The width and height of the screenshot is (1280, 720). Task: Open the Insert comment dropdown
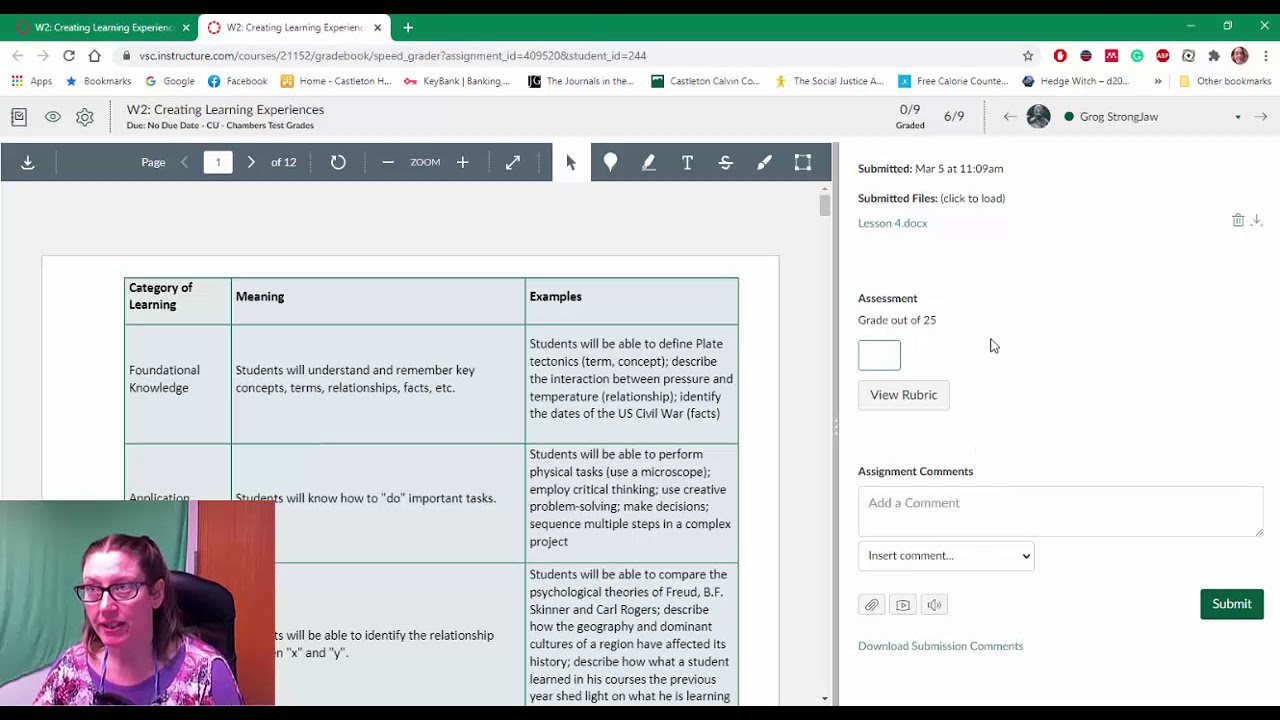point(945,556)
